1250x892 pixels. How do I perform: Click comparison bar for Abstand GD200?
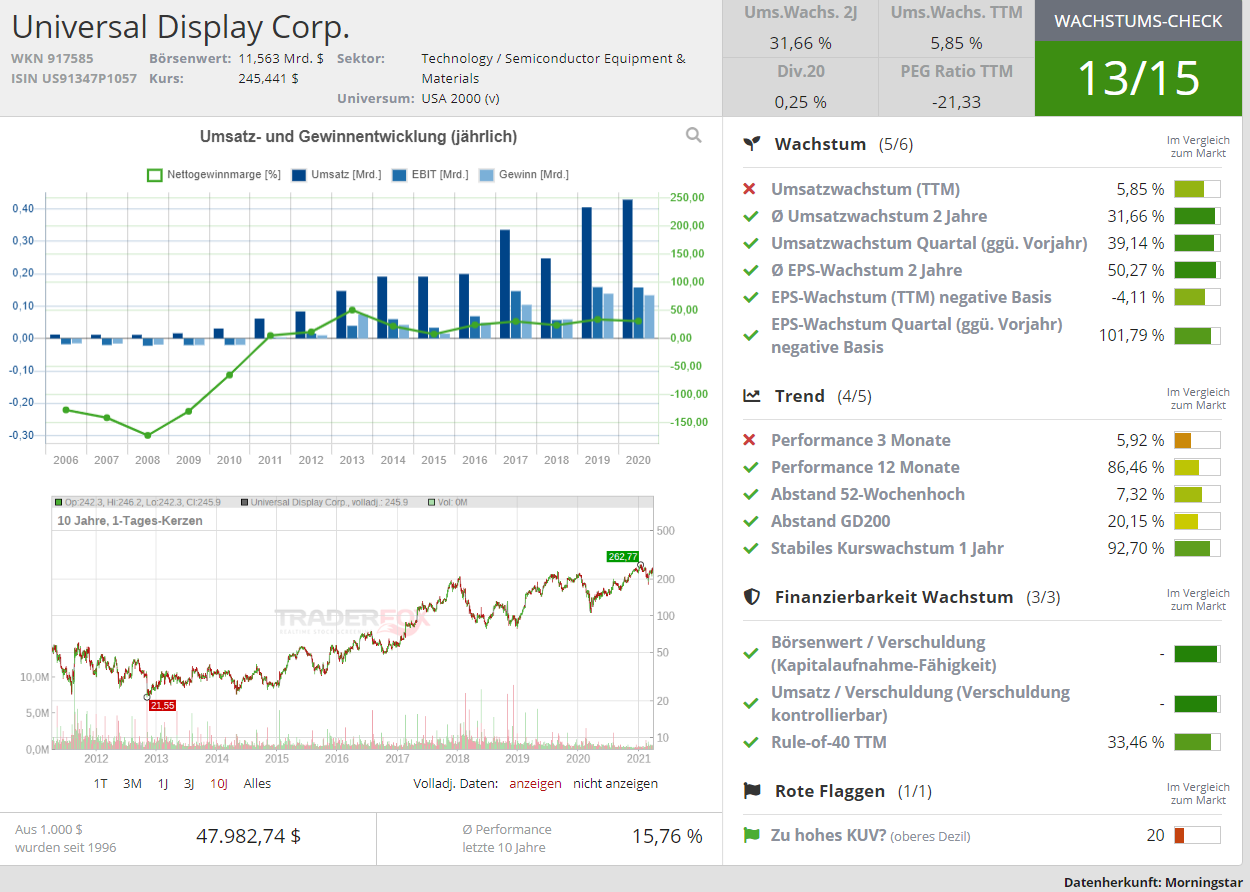coord(1197,521)
